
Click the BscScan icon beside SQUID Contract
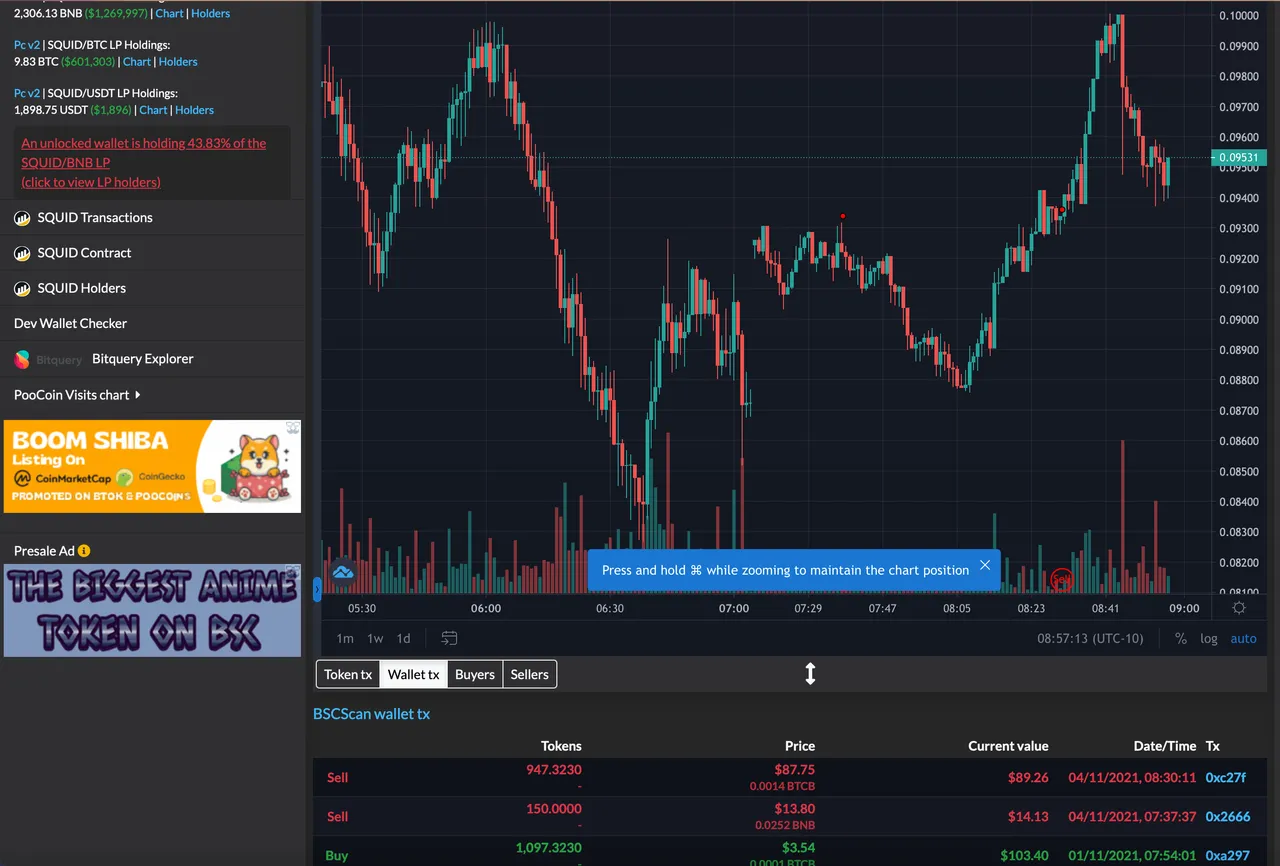(22, 253)
